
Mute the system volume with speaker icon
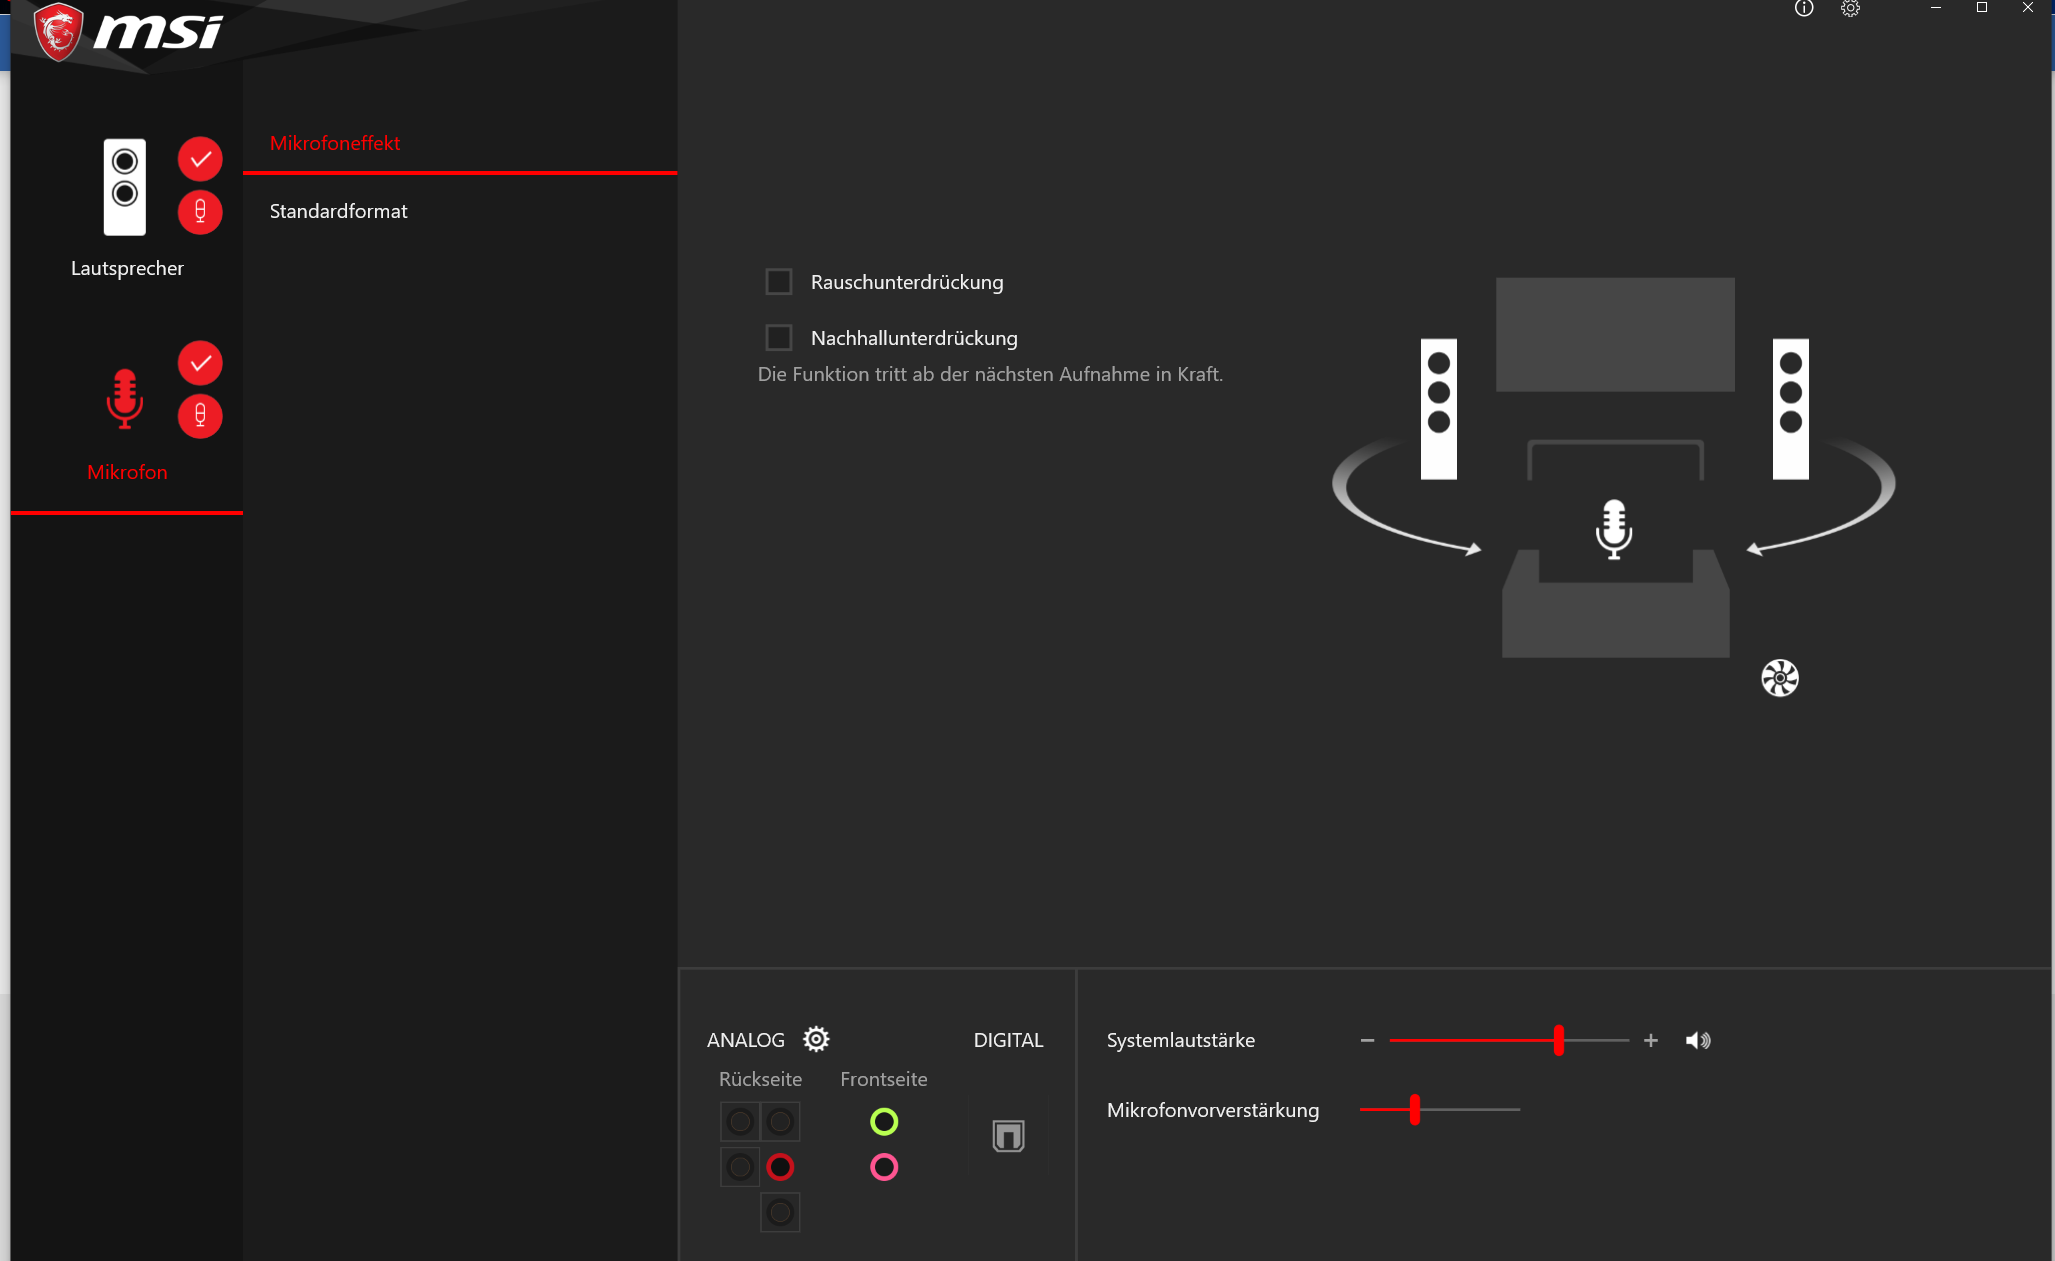click(x=1697, y=1041)
